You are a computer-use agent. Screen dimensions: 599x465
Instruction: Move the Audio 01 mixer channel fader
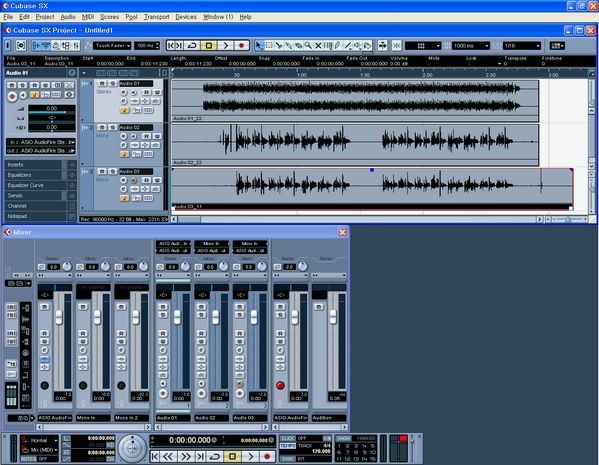[x=177, y=317]
